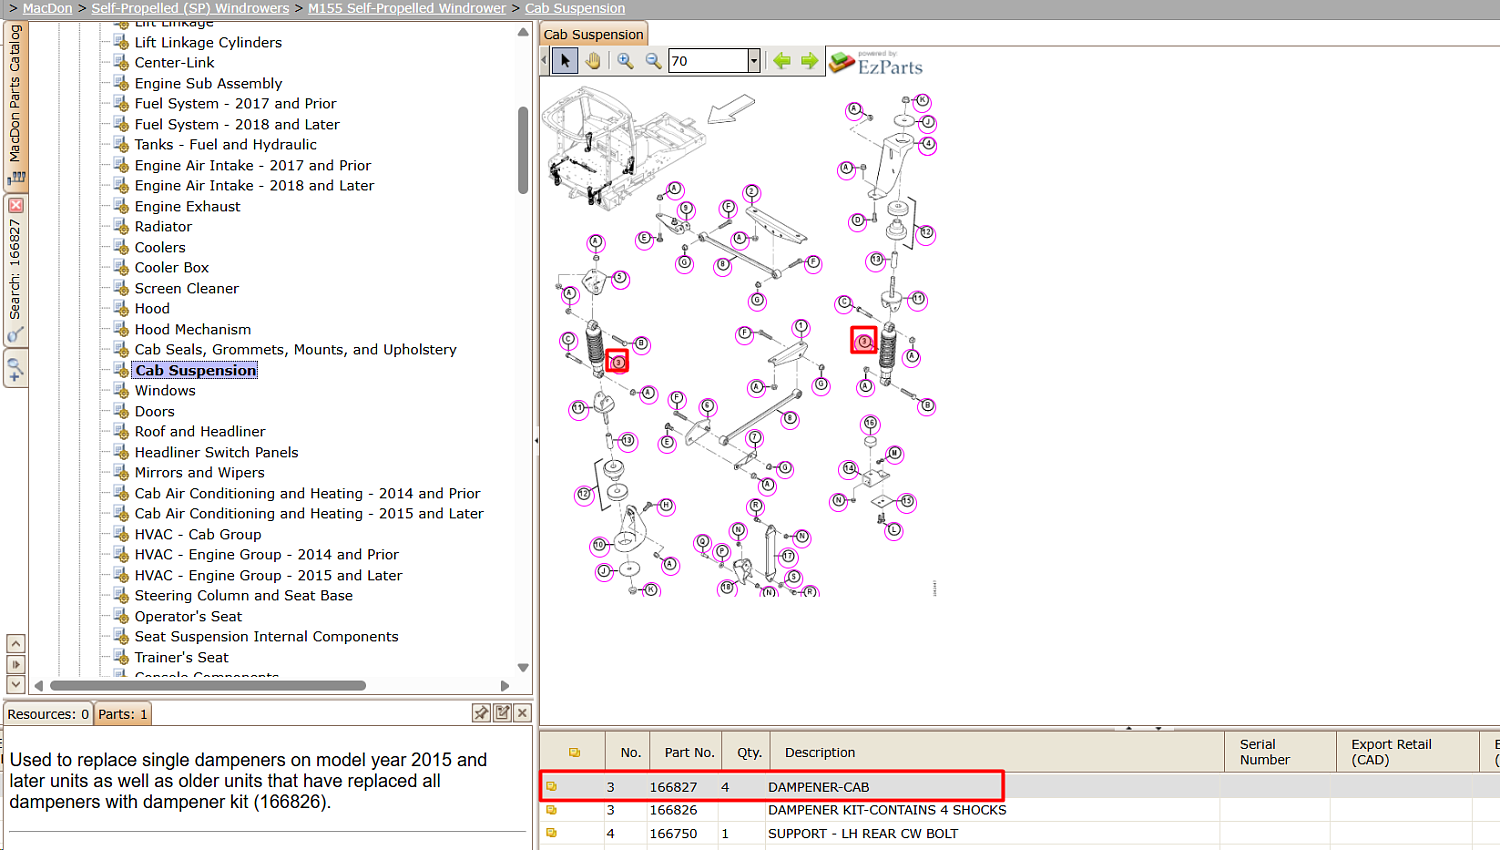Viewport: 1500px width, 850px height.
Task: Click note icon for part 166750 row
Action: tap(551, 832)
